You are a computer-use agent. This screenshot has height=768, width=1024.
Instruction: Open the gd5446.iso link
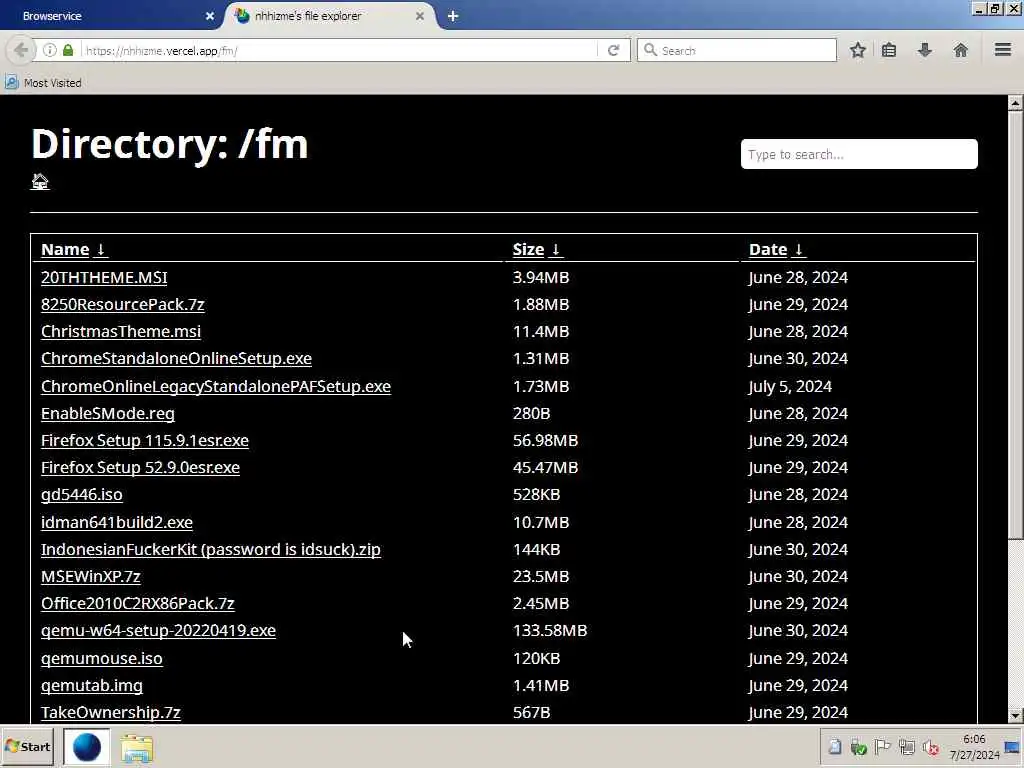click(82, 495)
